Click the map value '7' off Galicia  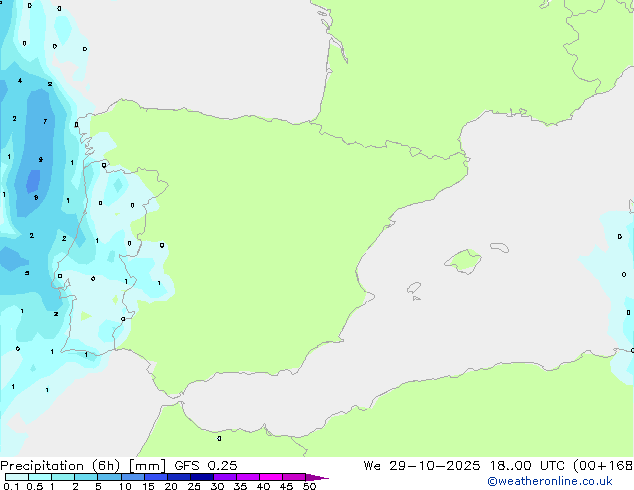coord(45,121)
